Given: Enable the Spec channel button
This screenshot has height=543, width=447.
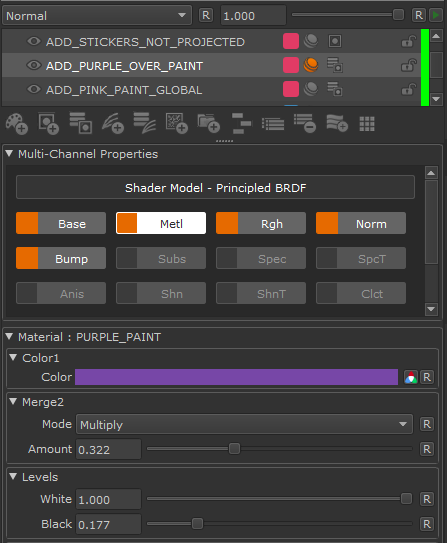Looking at the screenshot, I should (x=261, y=258).
